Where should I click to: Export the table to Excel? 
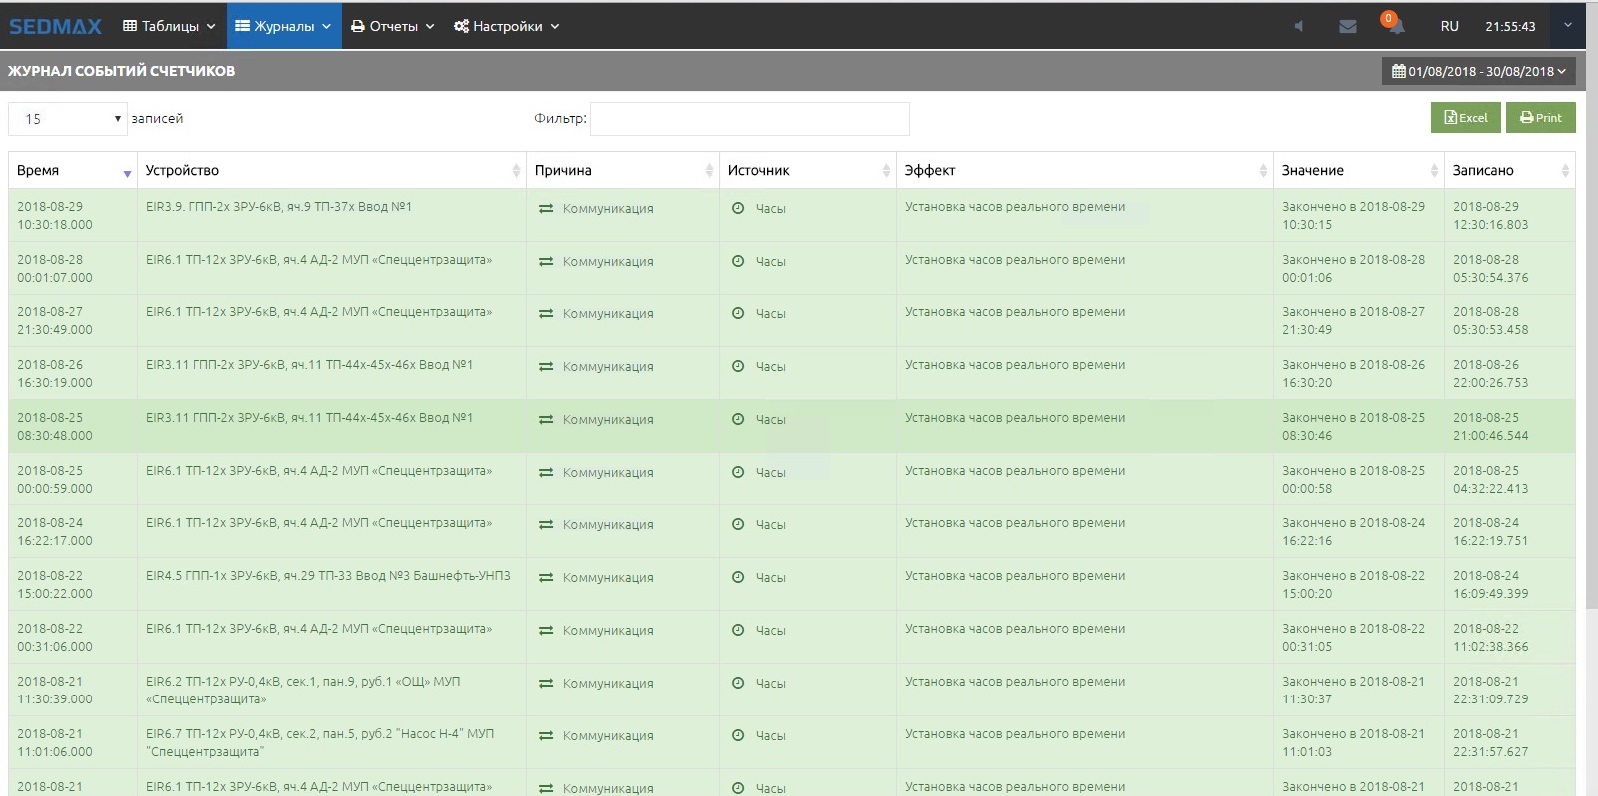coord(1465,118)
